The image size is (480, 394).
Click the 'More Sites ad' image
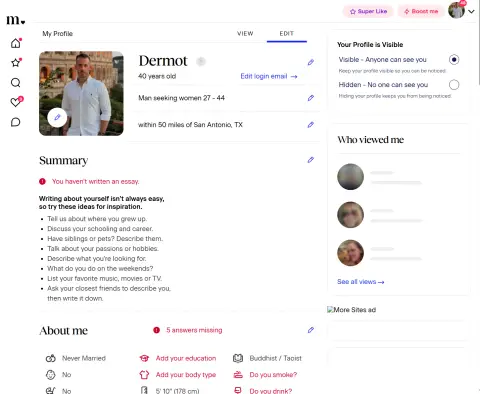click(351, 310)
